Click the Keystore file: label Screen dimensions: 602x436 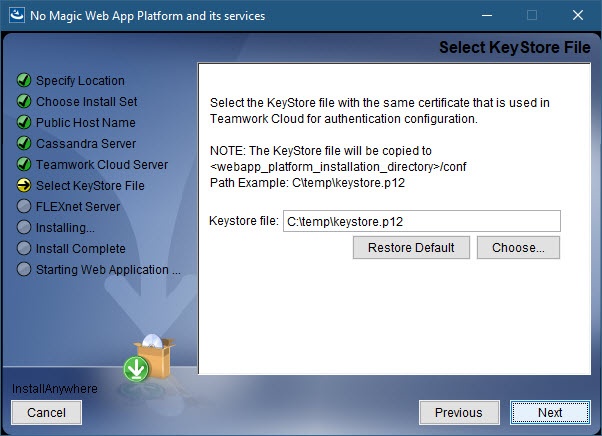coord(244,221)
